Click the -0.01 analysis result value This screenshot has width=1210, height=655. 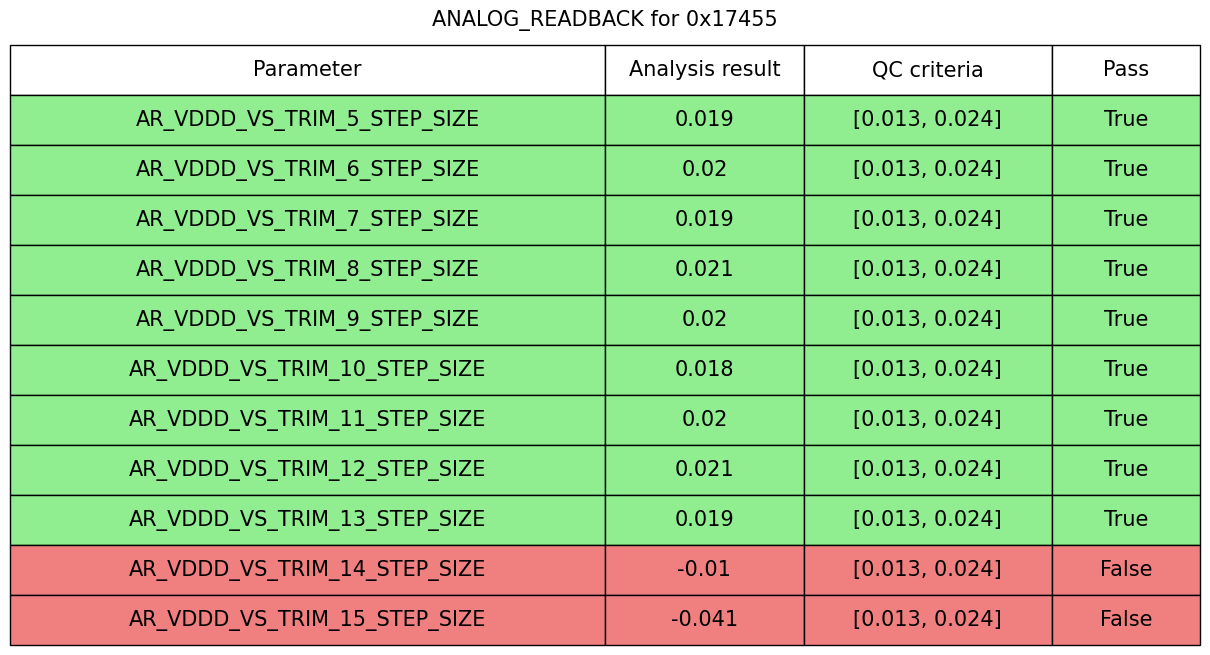pos(704,570)
